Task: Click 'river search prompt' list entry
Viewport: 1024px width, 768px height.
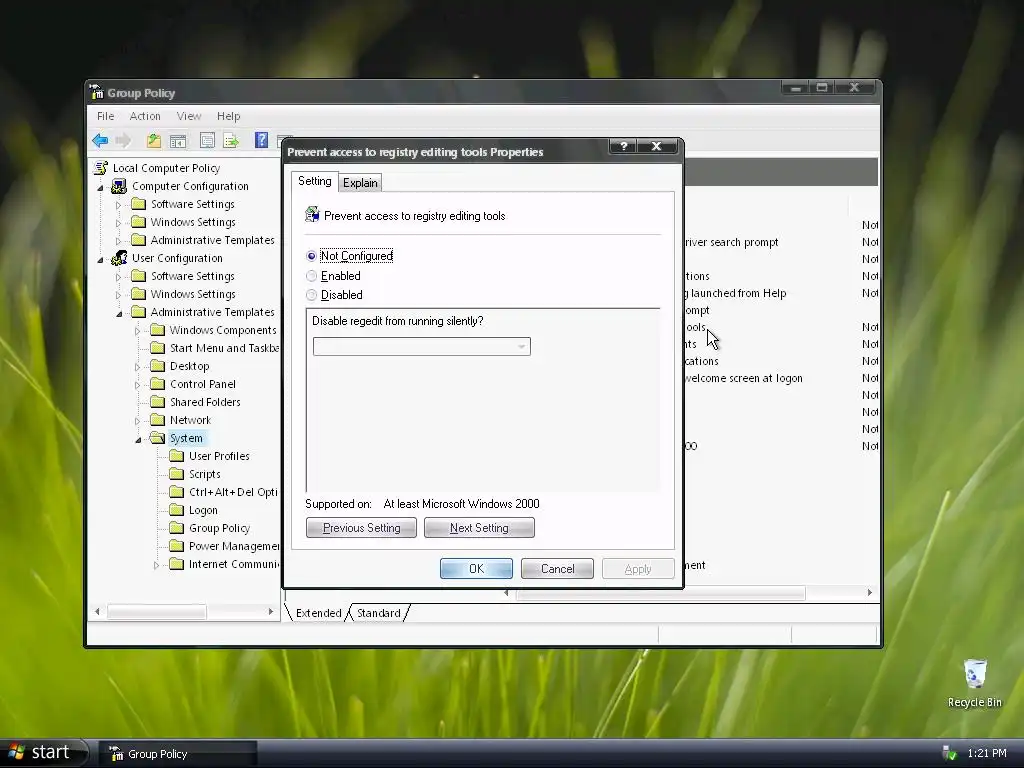Action: 731,242
